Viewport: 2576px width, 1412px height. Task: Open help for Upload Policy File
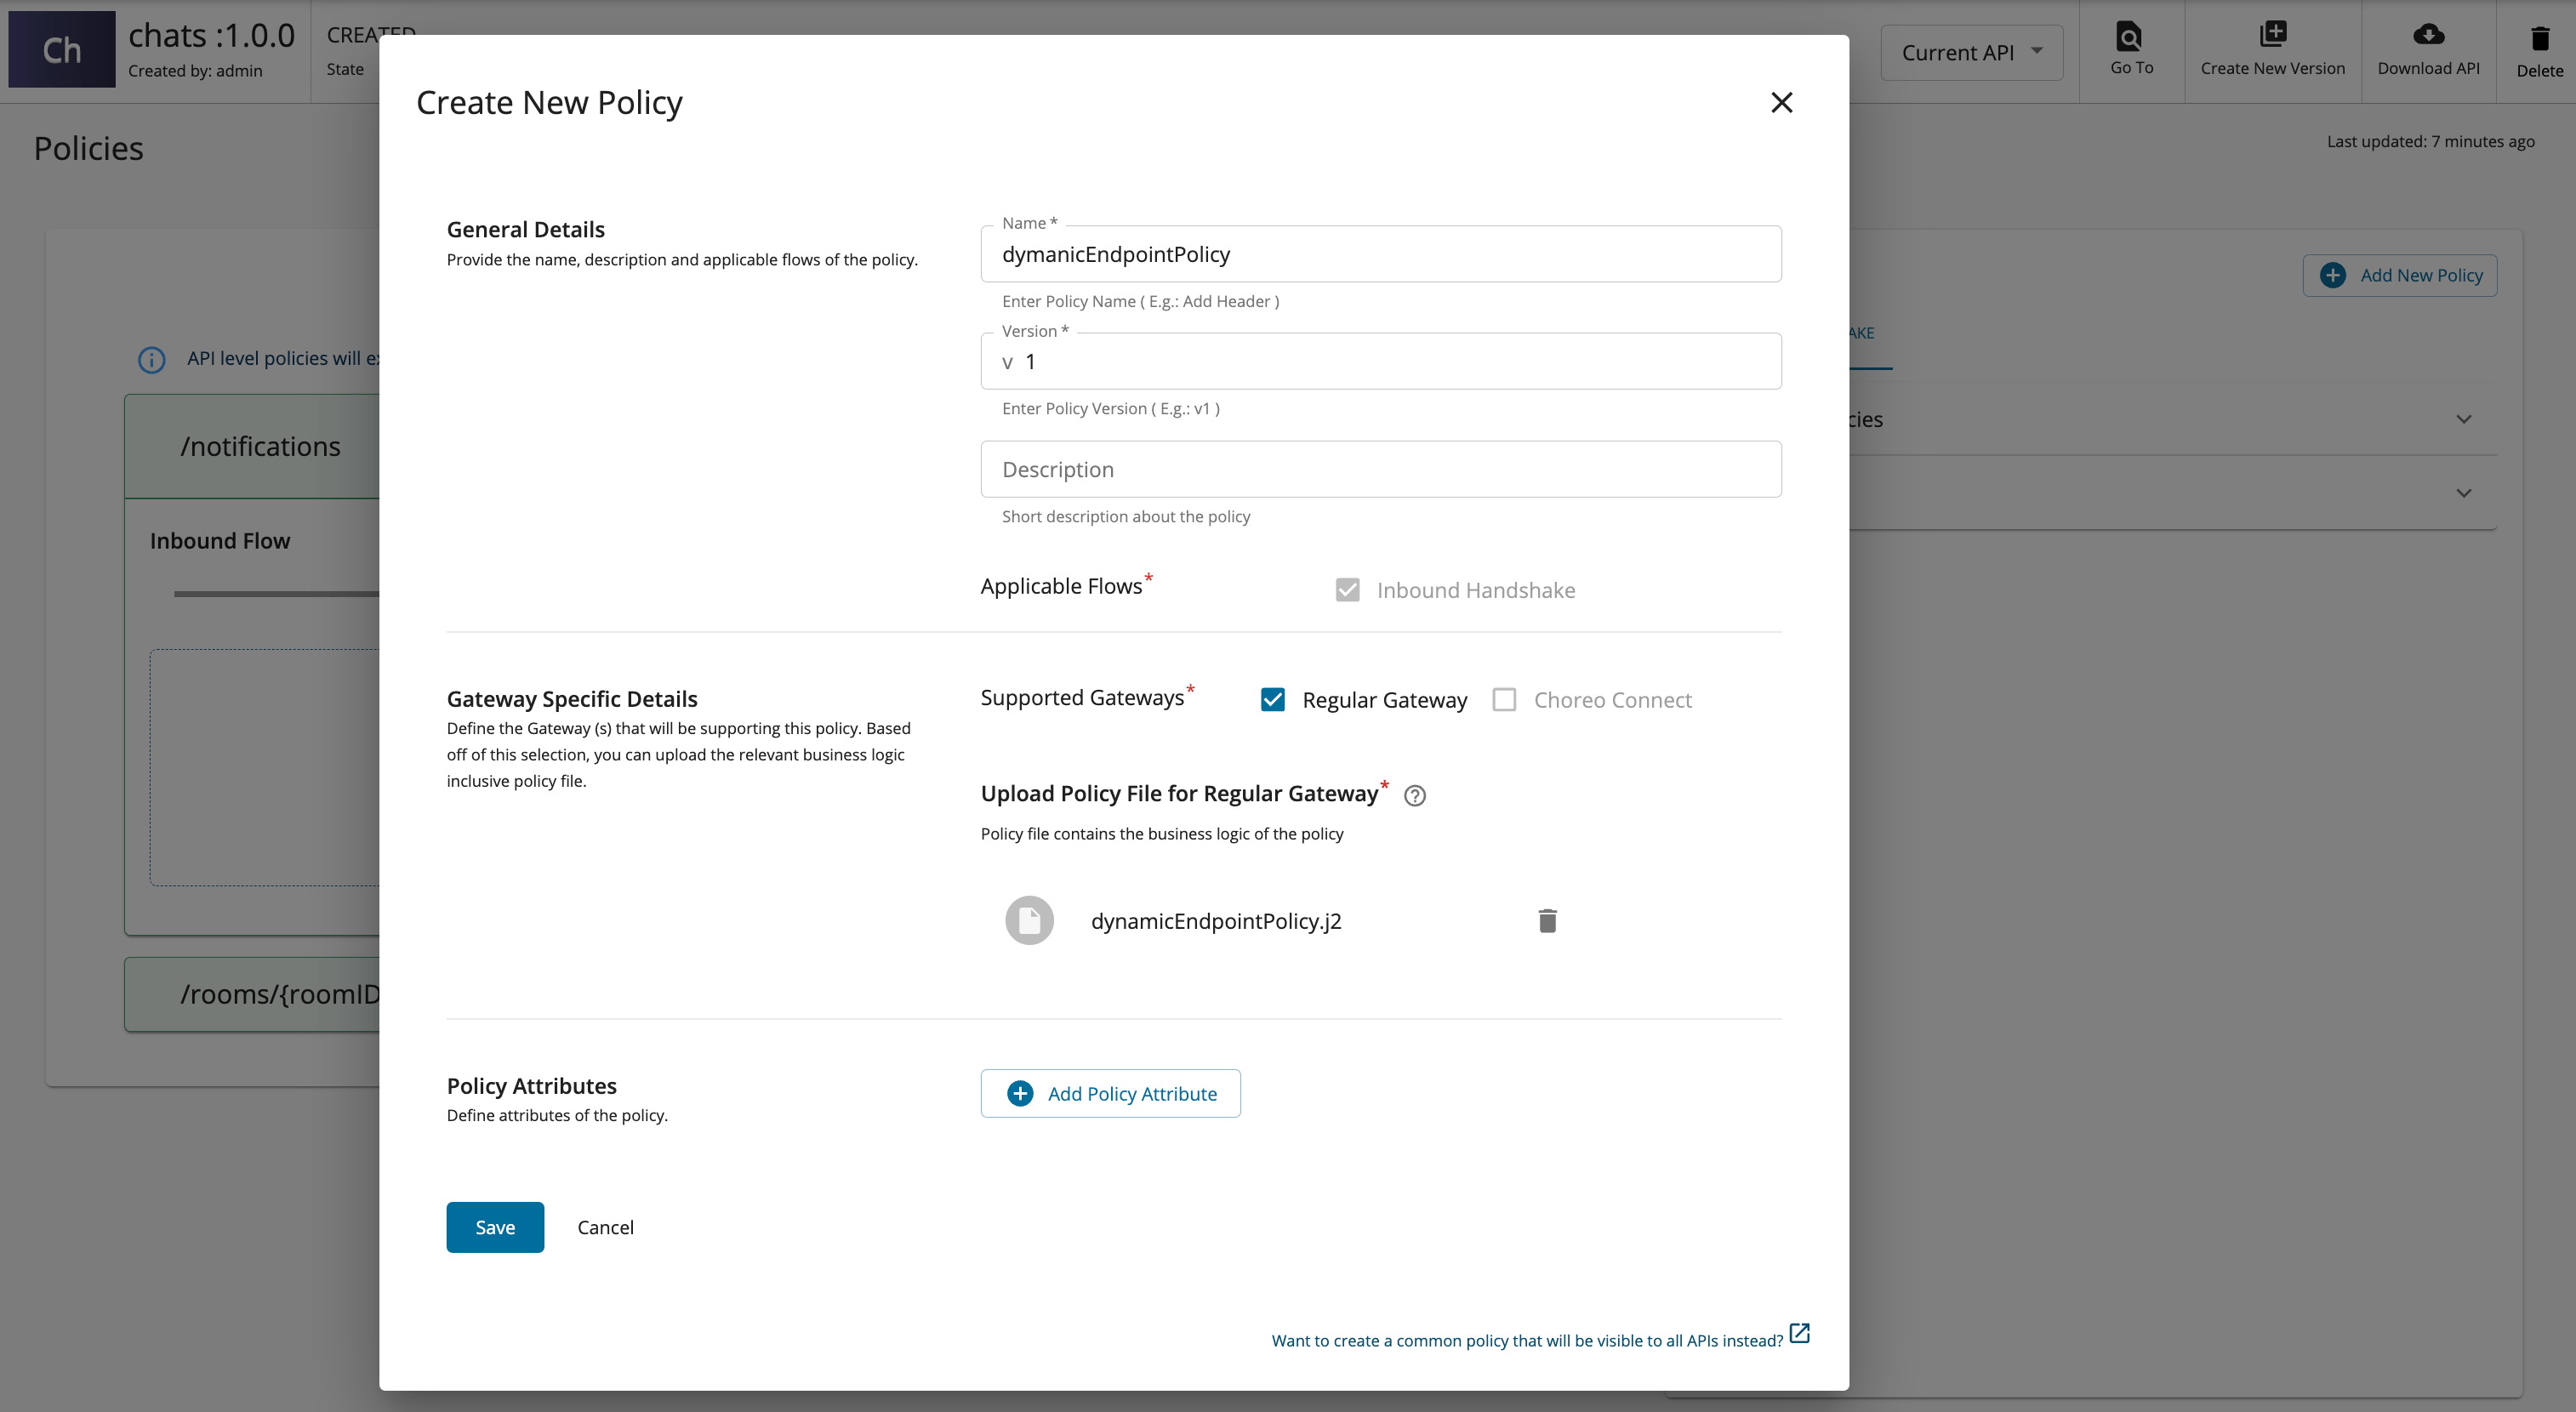click(x=1414, y=795)
